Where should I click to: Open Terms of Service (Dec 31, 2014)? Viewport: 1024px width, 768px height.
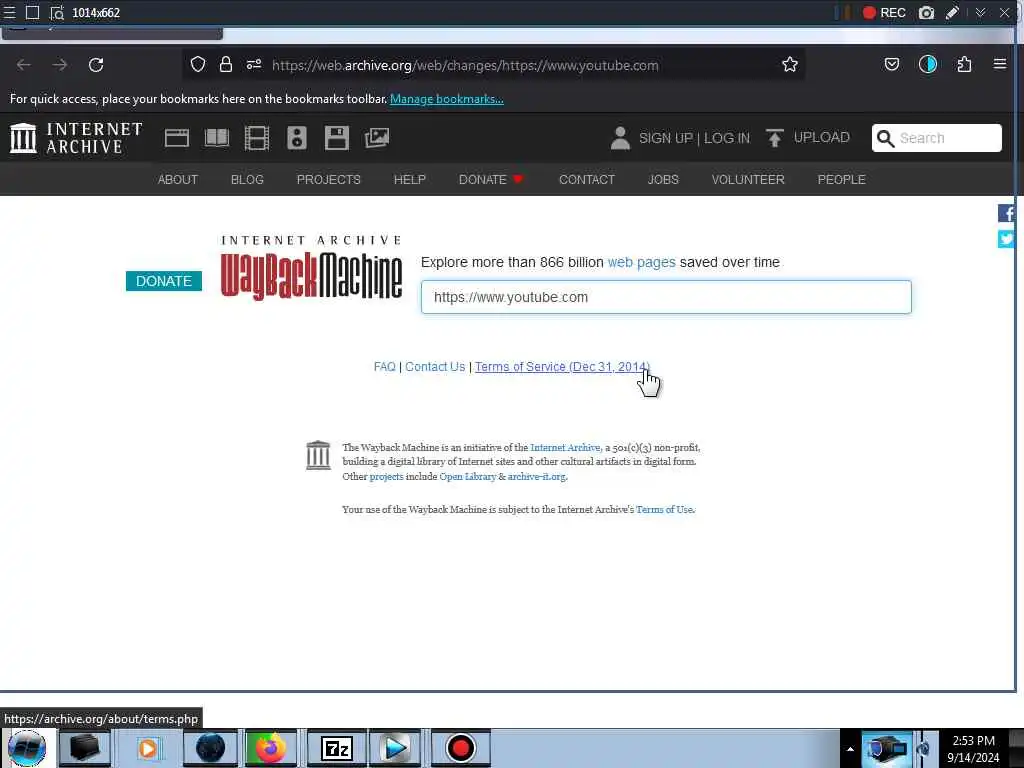(562, 366)
